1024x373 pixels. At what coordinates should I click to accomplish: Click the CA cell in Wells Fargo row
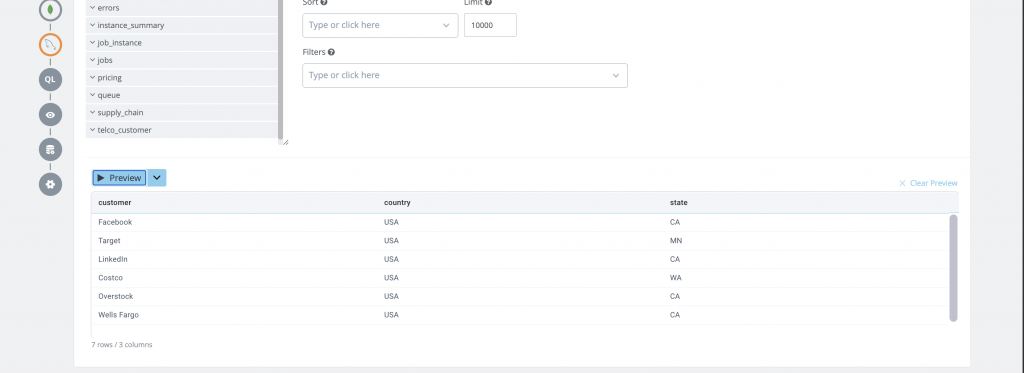point(675,315)
